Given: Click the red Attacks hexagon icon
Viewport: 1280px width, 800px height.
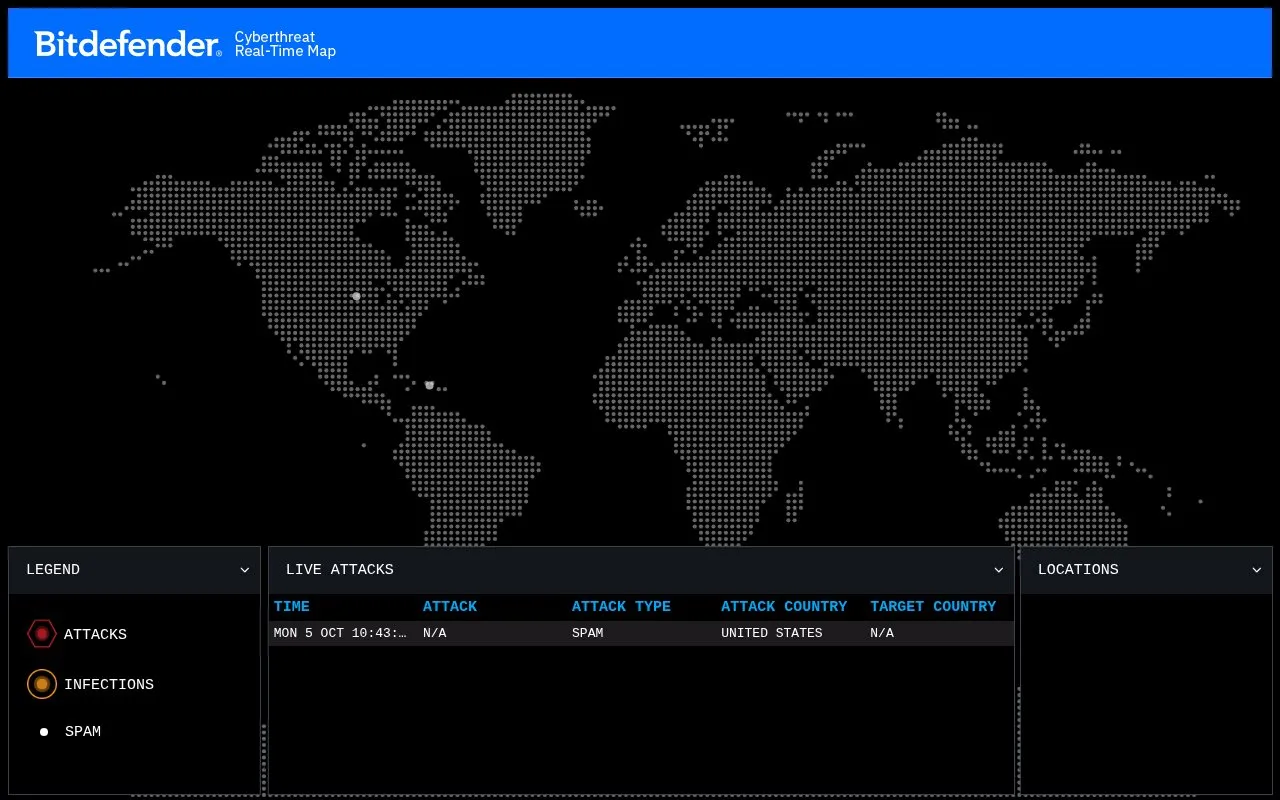Looking at the screenshot, I should coord(42,634).
